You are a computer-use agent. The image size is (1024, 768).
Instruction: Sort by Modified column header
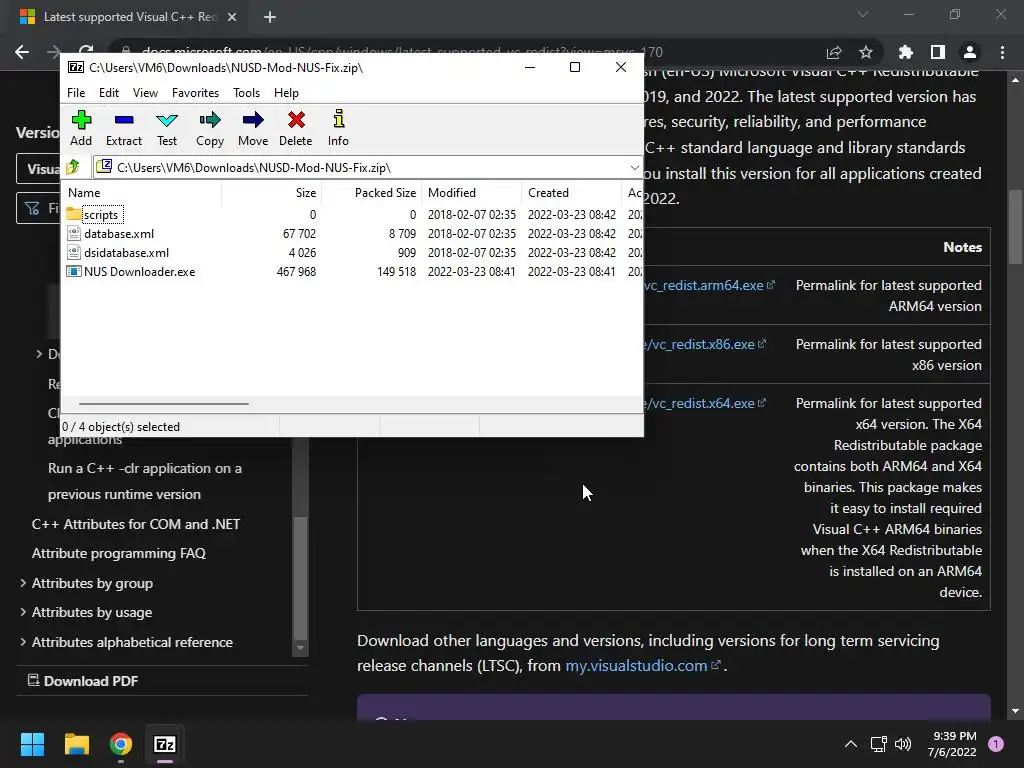tap(472, 193)
